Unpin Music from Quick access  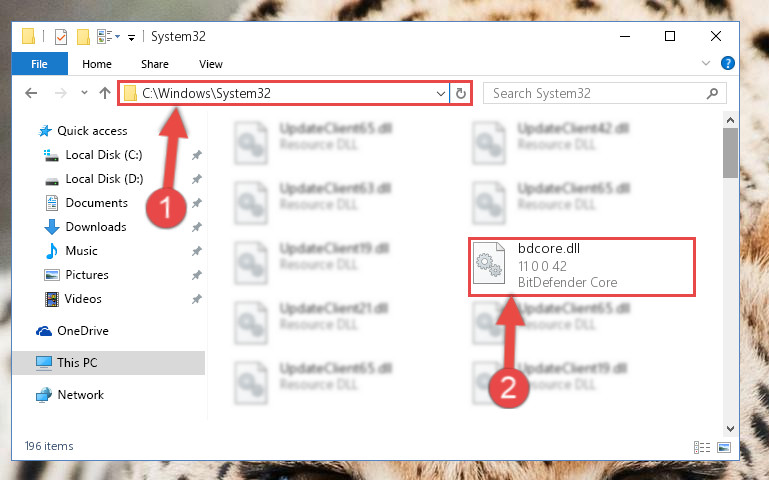click(x=197, y=251)
